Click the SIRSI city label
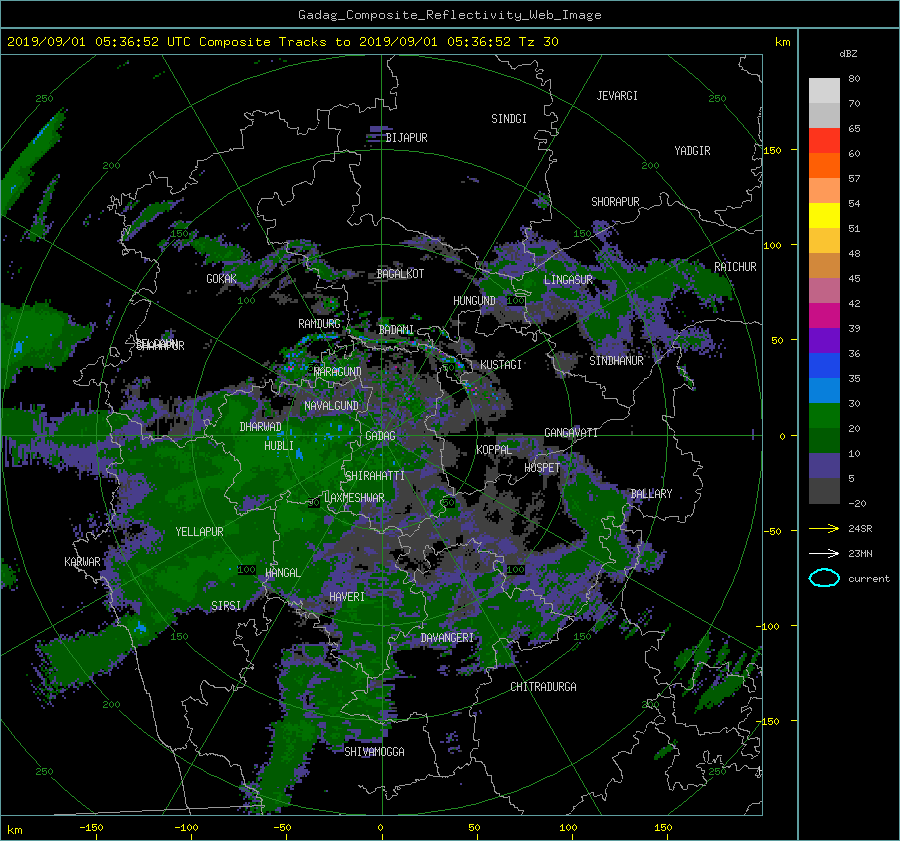900x841 pixels. pyautogui.click(x=226, y=606)
